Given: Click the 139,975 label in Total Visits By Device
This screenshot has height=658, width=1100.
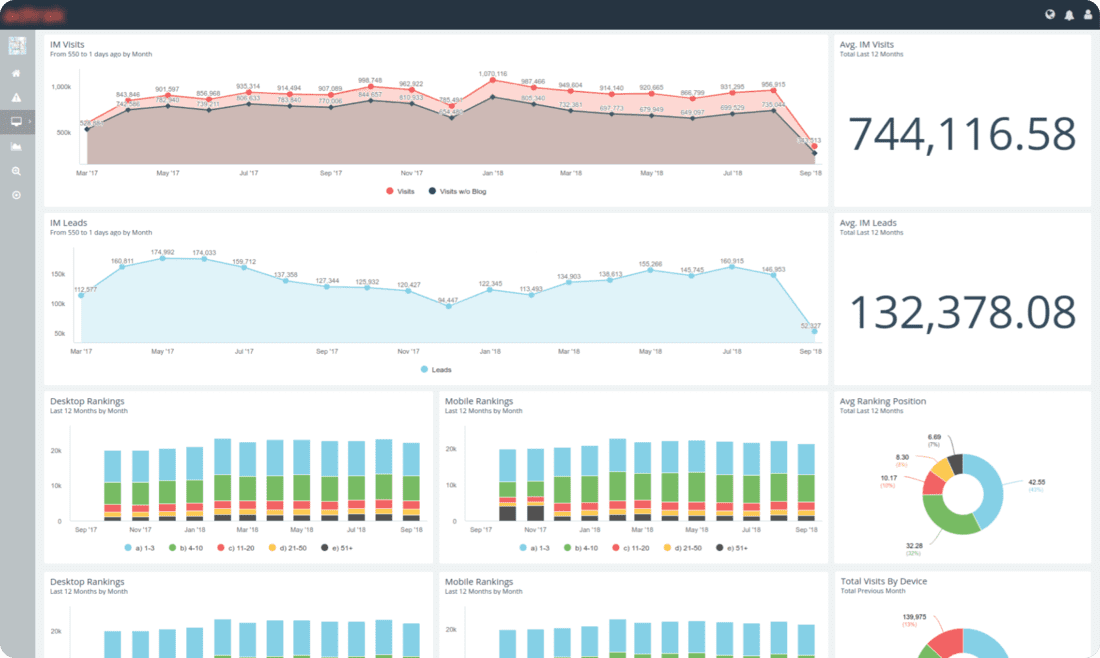Looking at the screenshot, I should 914,617.
